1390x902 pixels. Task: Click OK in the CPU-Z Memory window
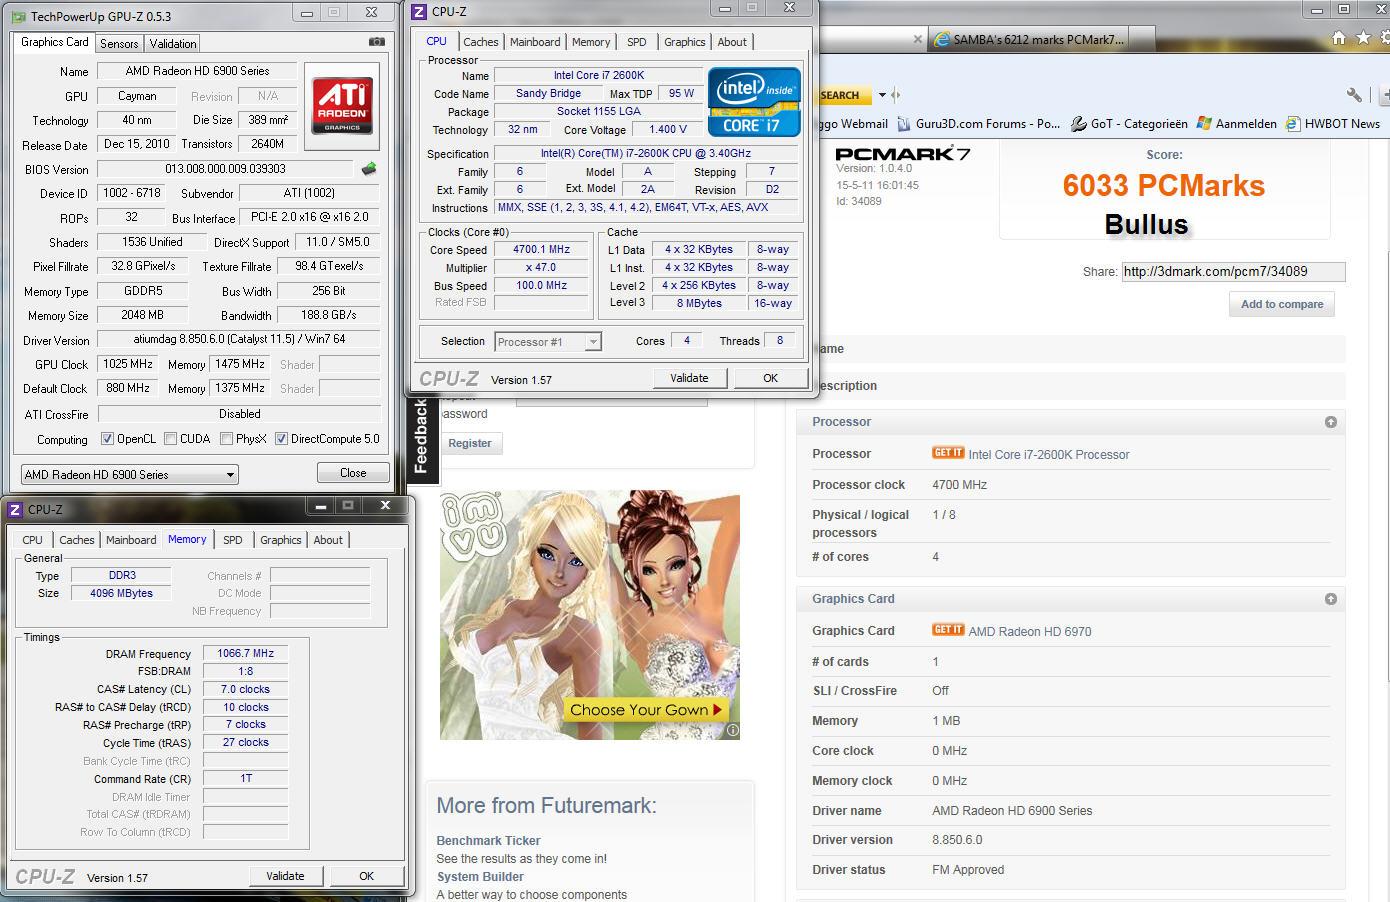click(367, 876)
